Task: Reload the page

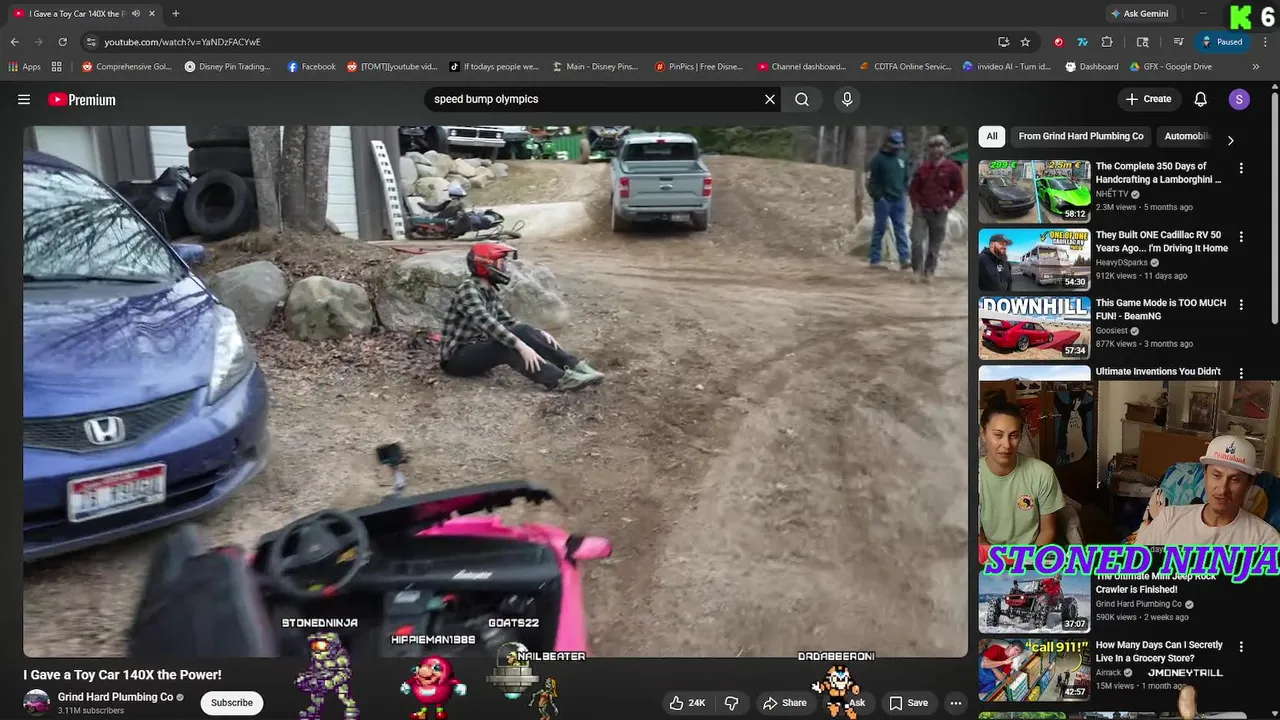Action: coord(62,42)
